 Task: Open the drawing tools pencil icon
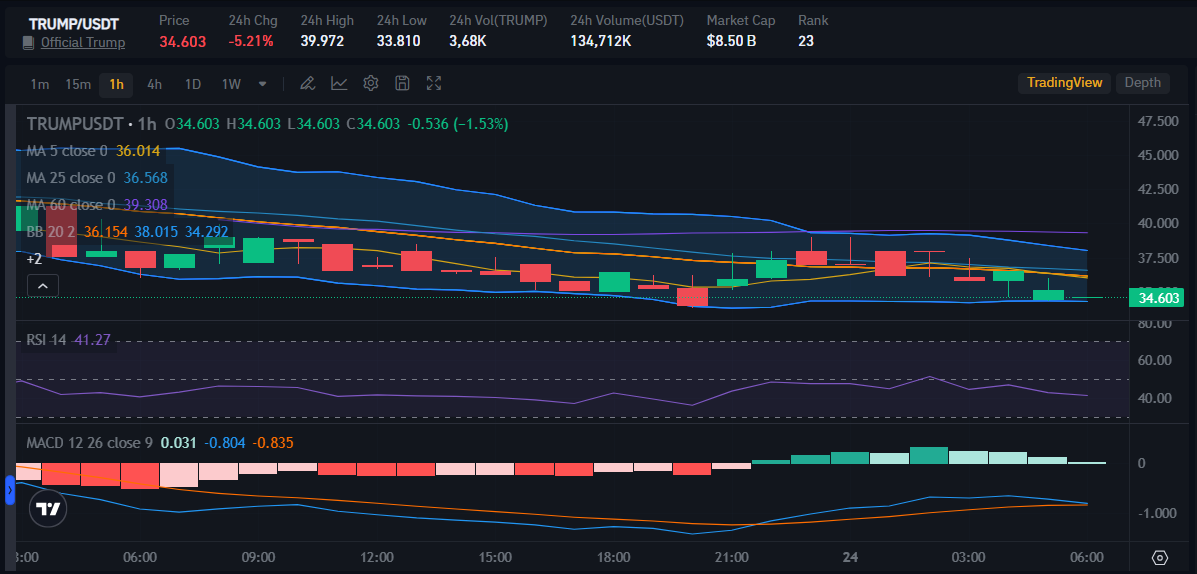[307, 83]
